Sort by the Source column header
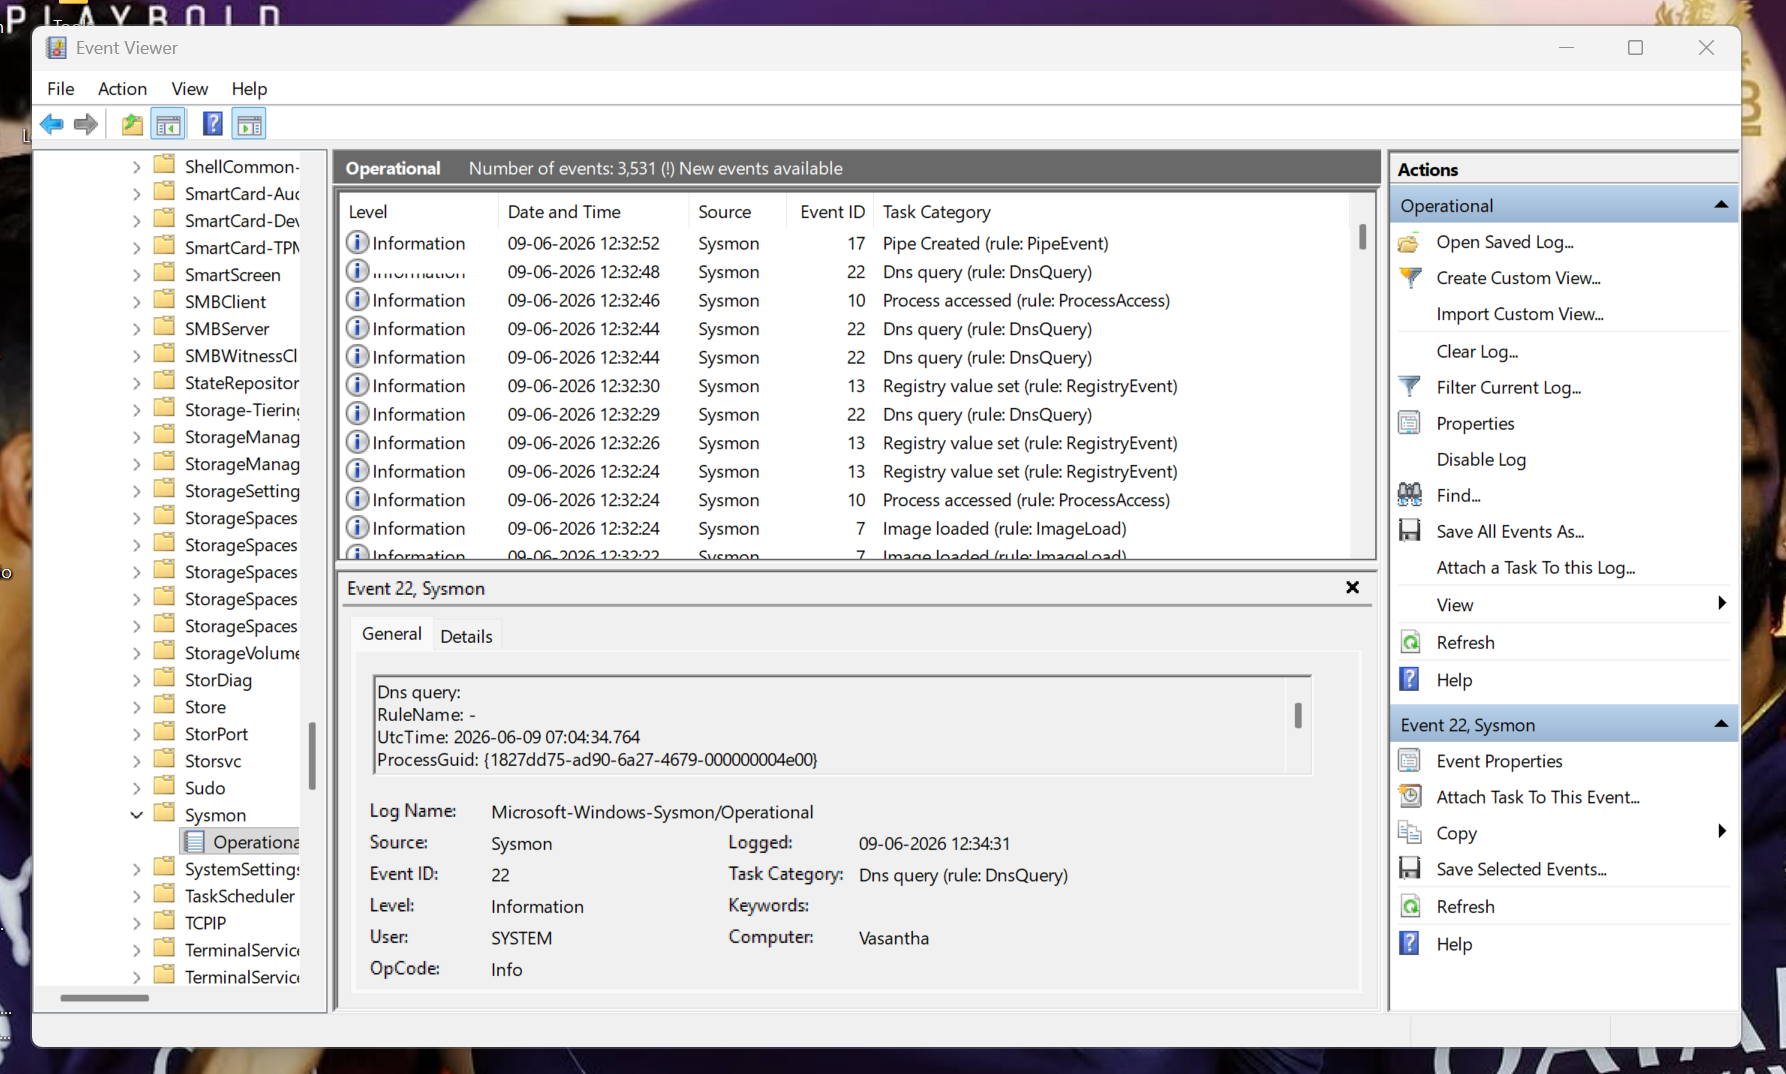 click(739, 212)
